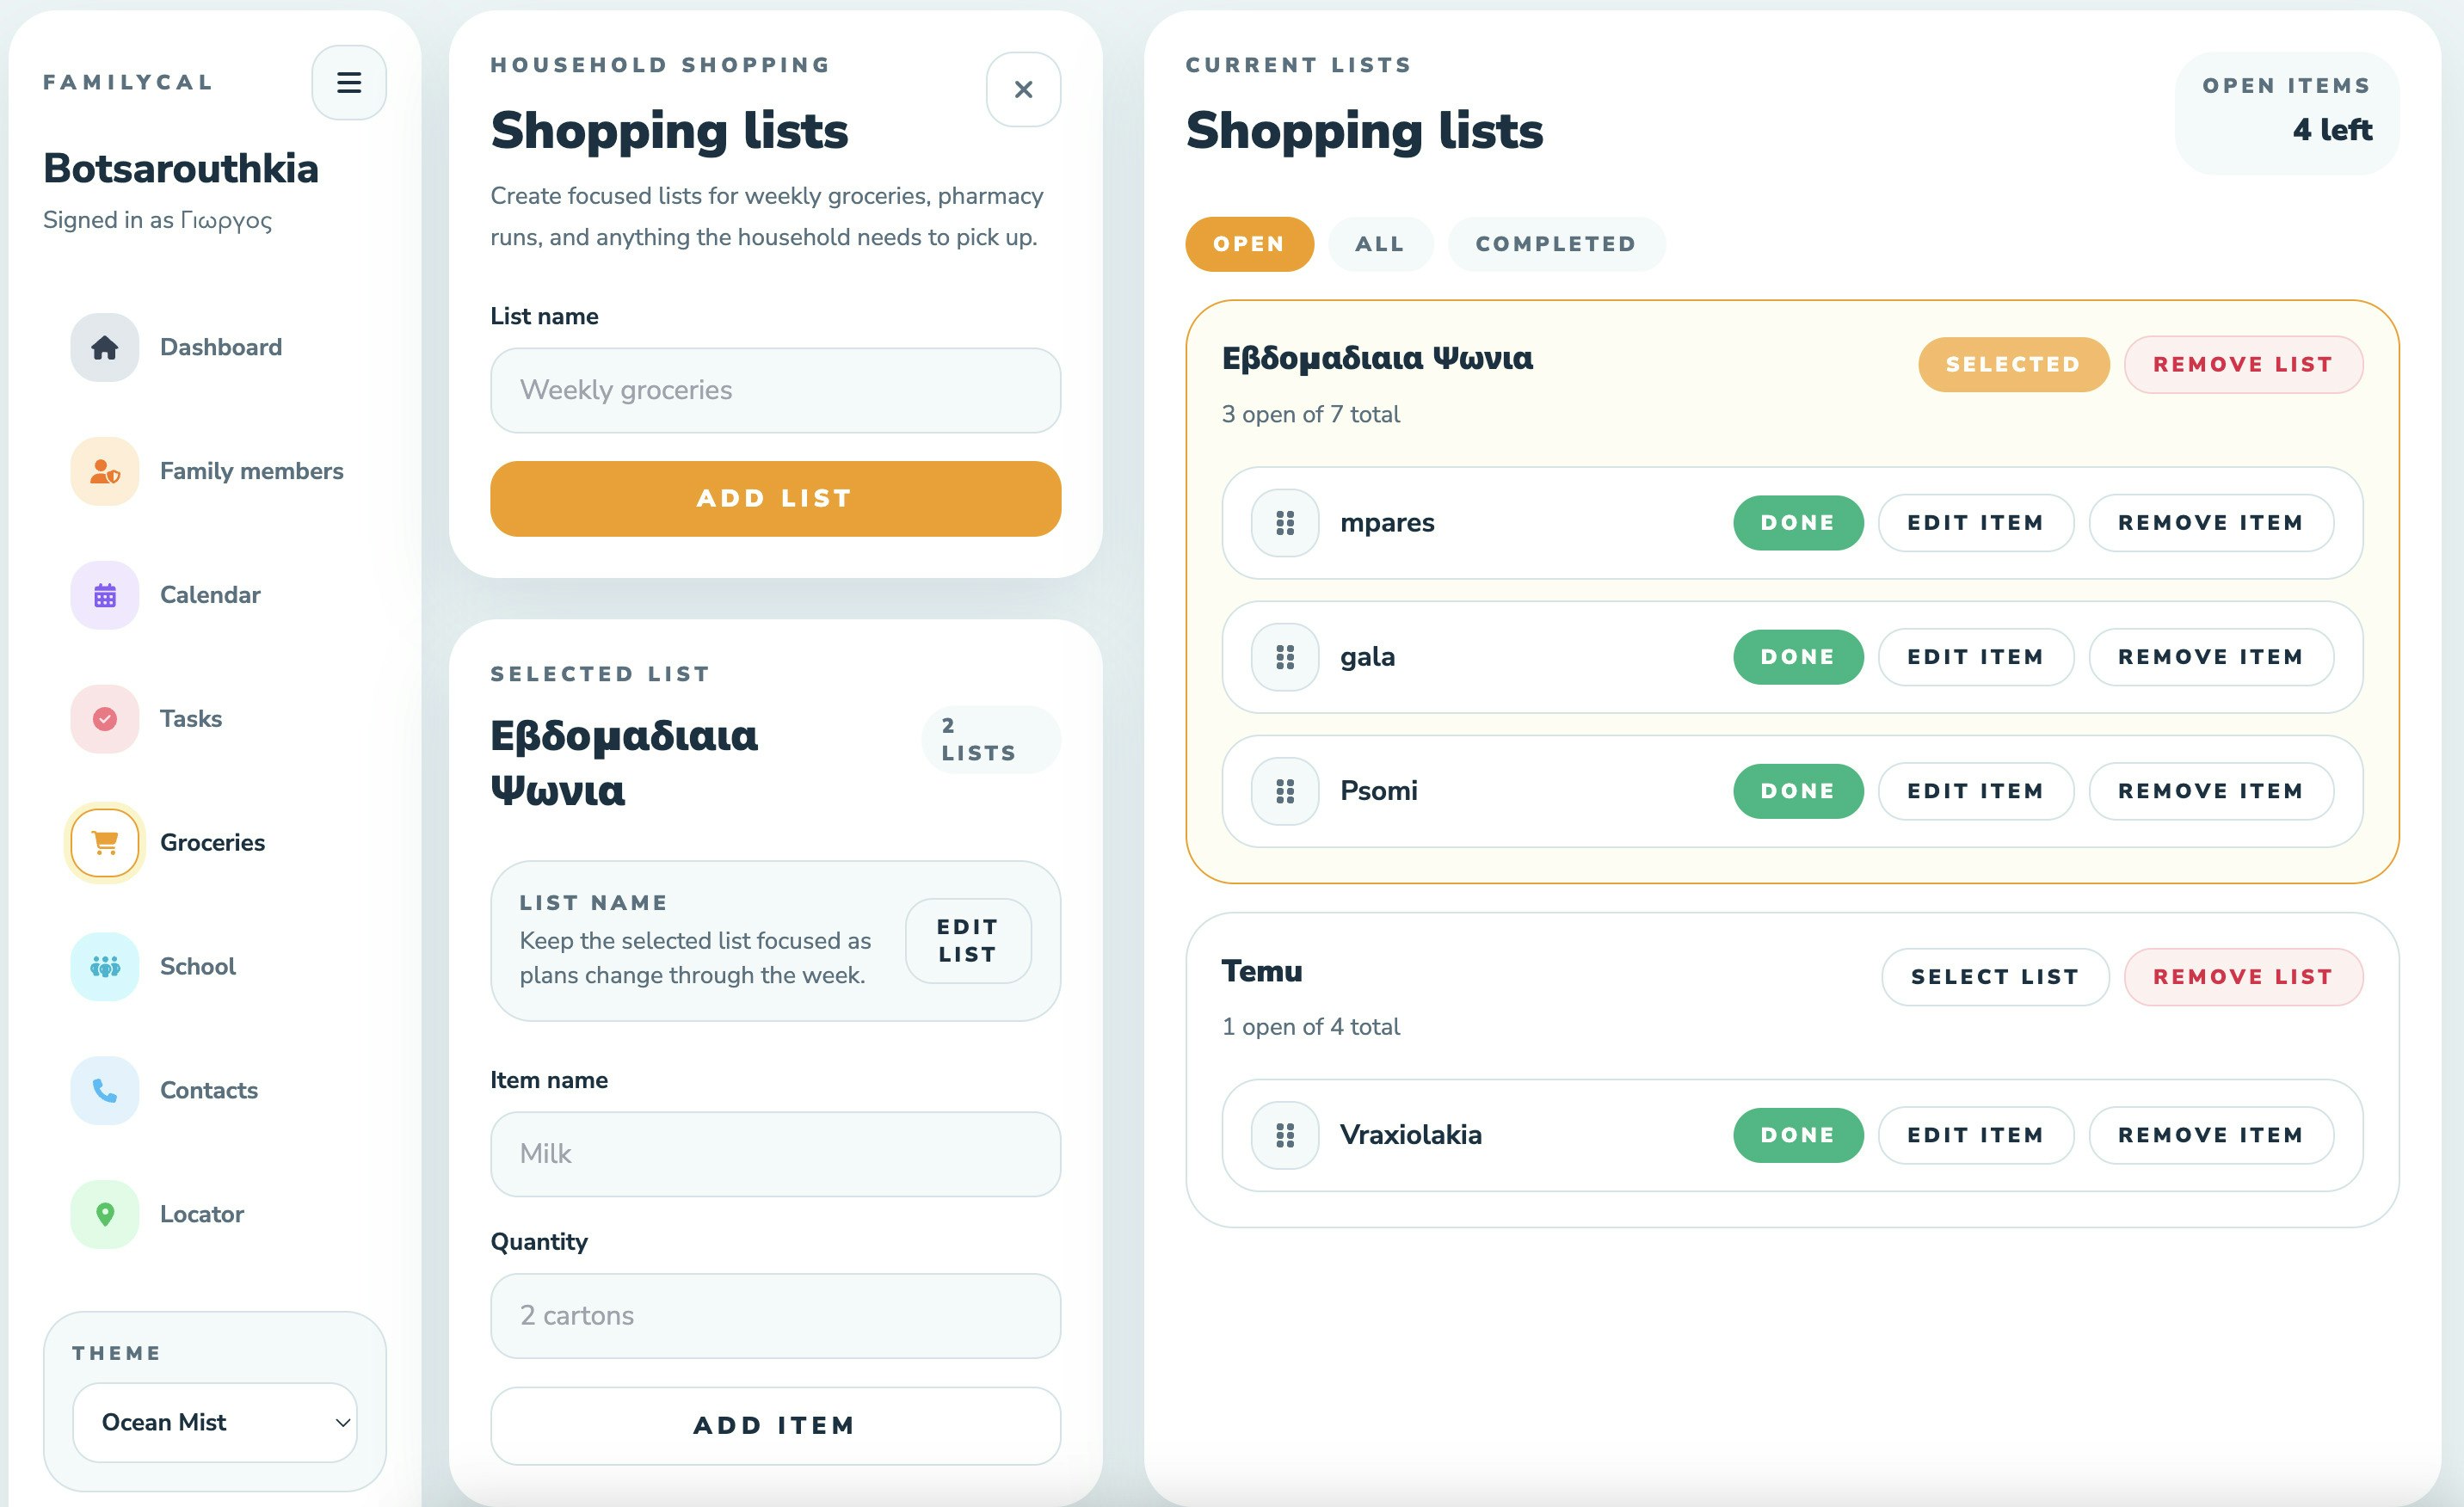
Task: Open Dashboard via home icon
Action: click(104, 347)
